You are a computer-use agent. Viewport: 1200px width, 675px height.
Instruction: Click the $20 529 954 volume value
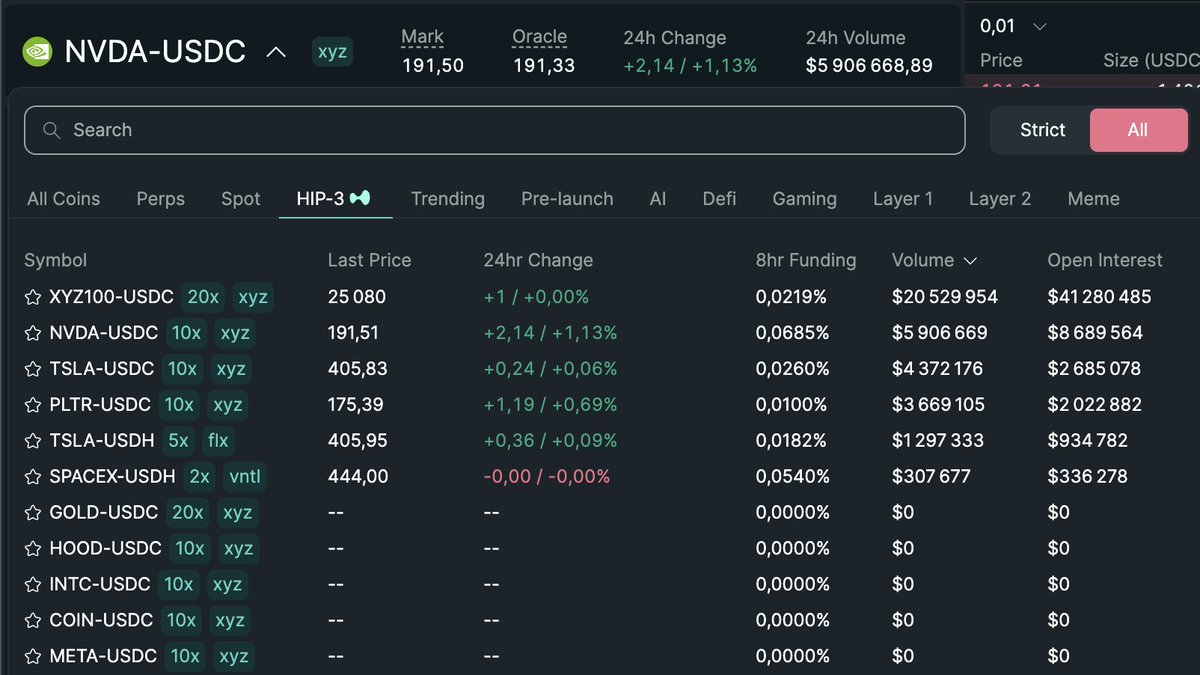(x=945, y=297)
